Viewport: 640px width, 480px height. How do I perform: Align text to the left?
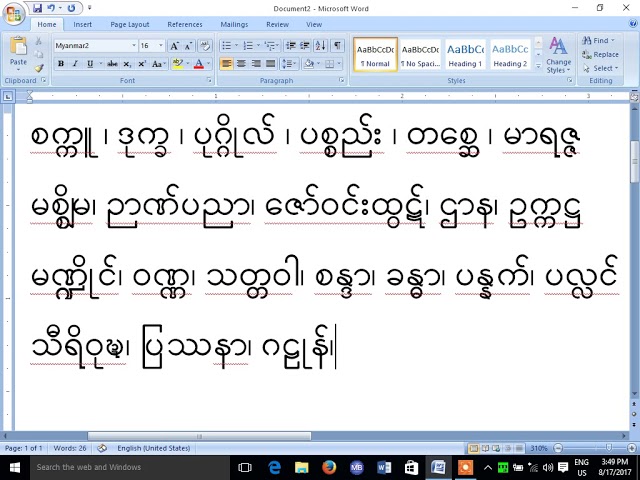coord(227,64)
